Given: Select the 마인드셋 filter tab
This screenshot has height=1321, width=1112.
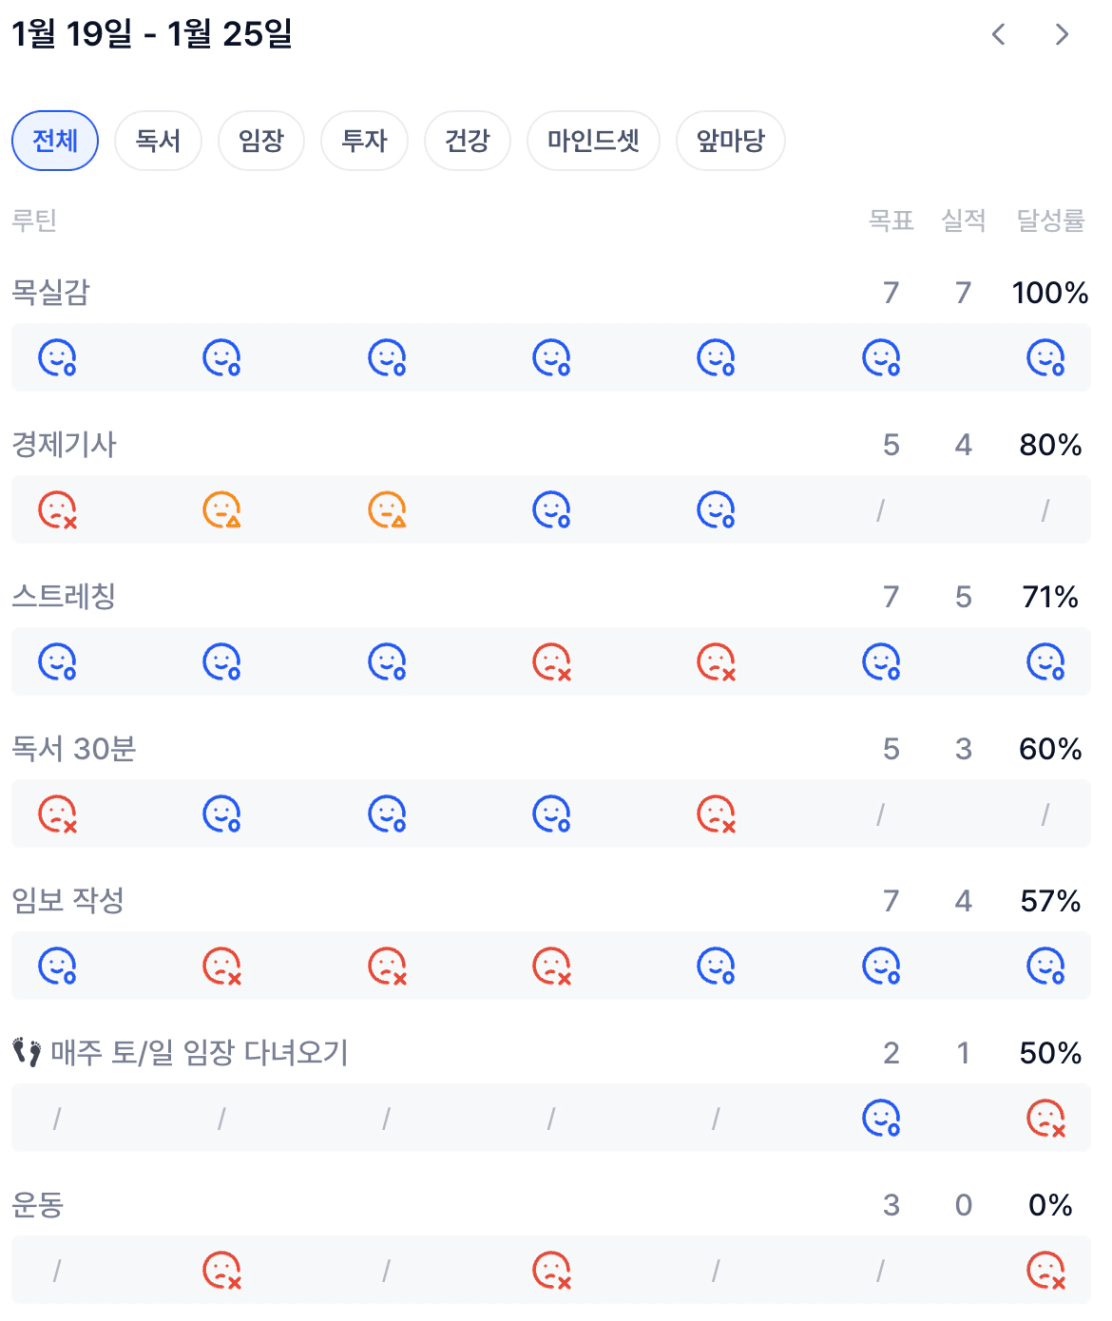Looking at the screenshot, I should (x=593, y=141).
